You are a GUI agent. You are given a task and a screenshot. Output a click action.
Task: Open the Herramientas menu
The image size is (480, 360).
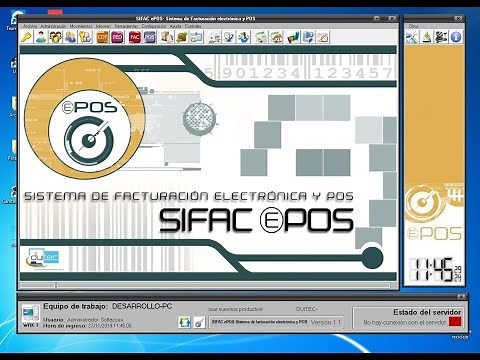click(126, 26)
